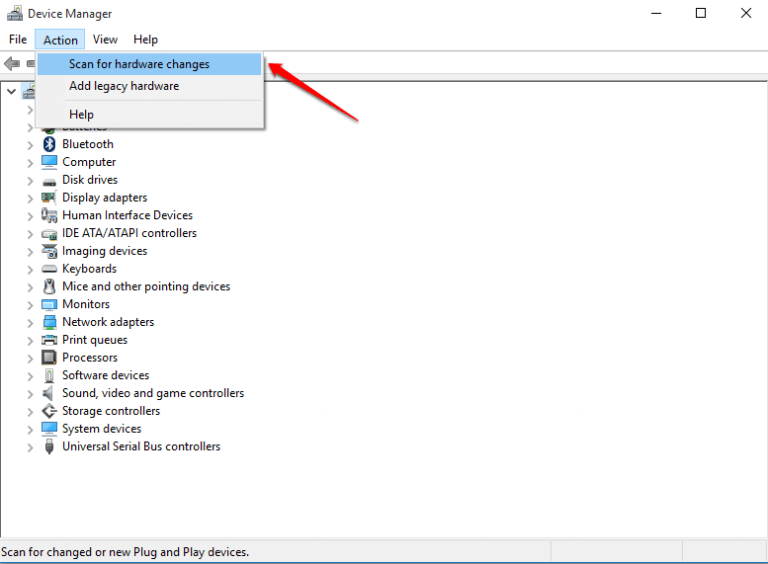Click the Universal Serial Bus controllers icon
The width and height of the screenshot is (768, 564).
49,446
